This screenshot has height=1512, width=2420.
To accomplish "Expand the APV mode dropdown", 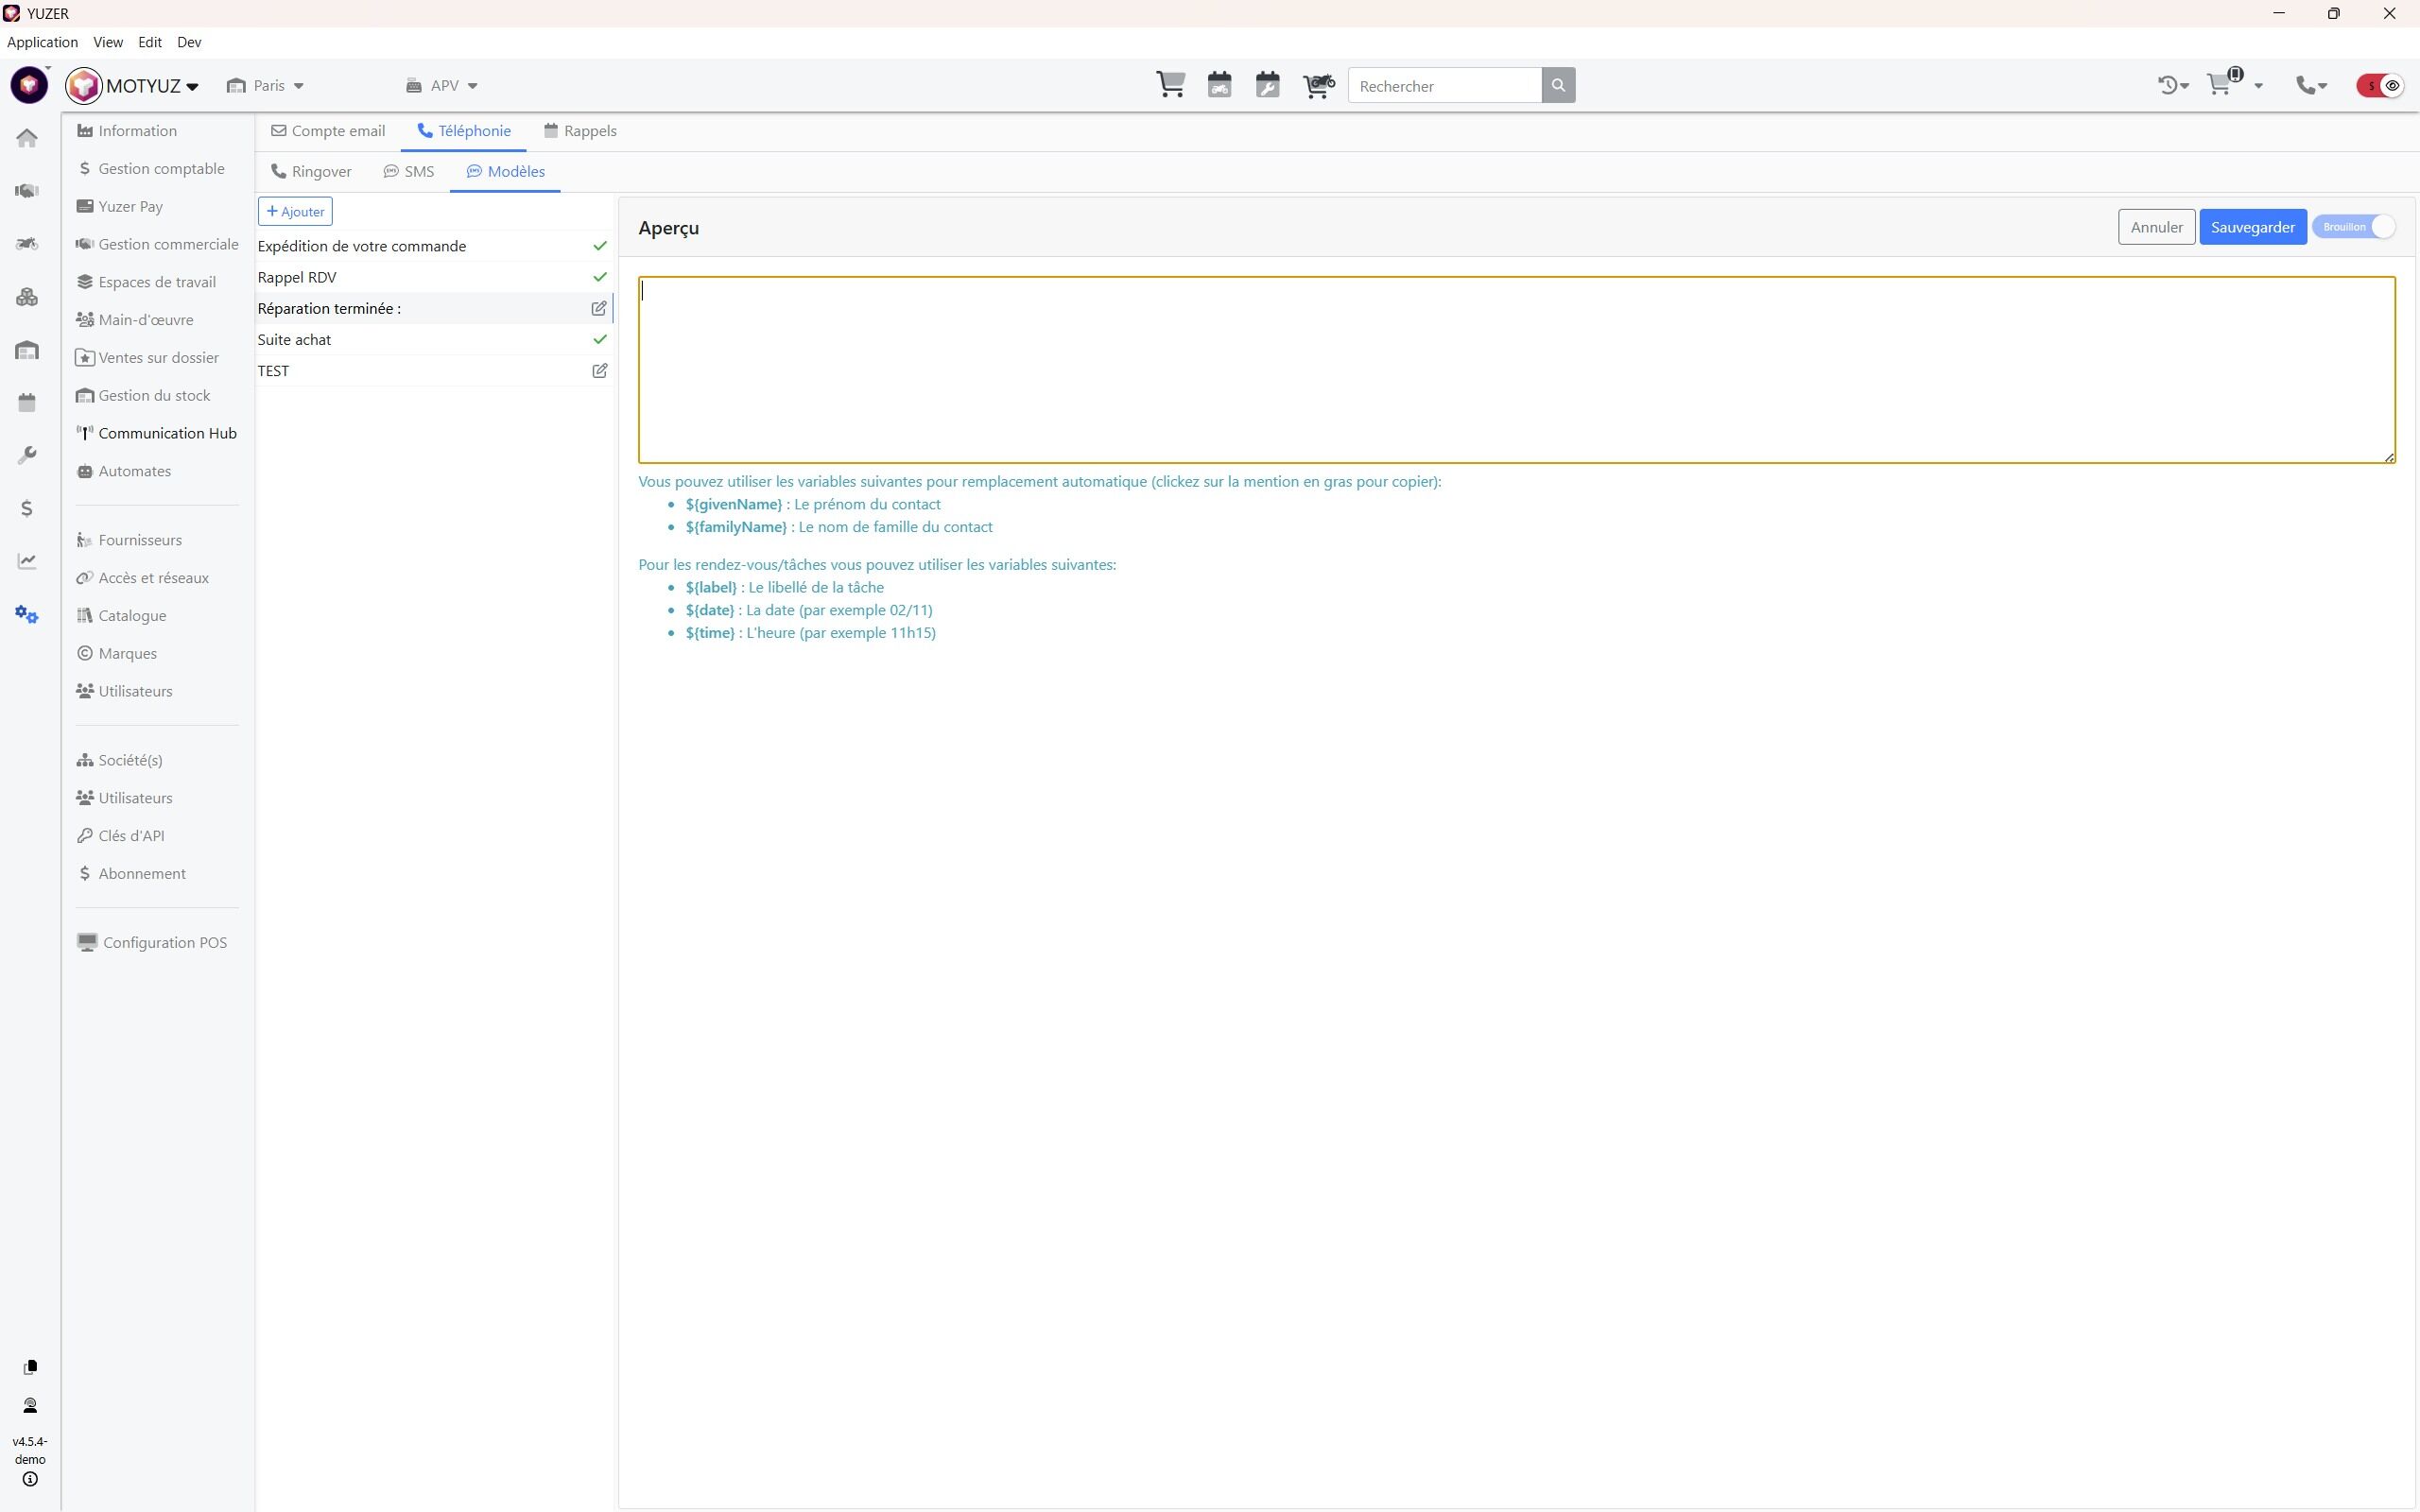I will (443, 86).
